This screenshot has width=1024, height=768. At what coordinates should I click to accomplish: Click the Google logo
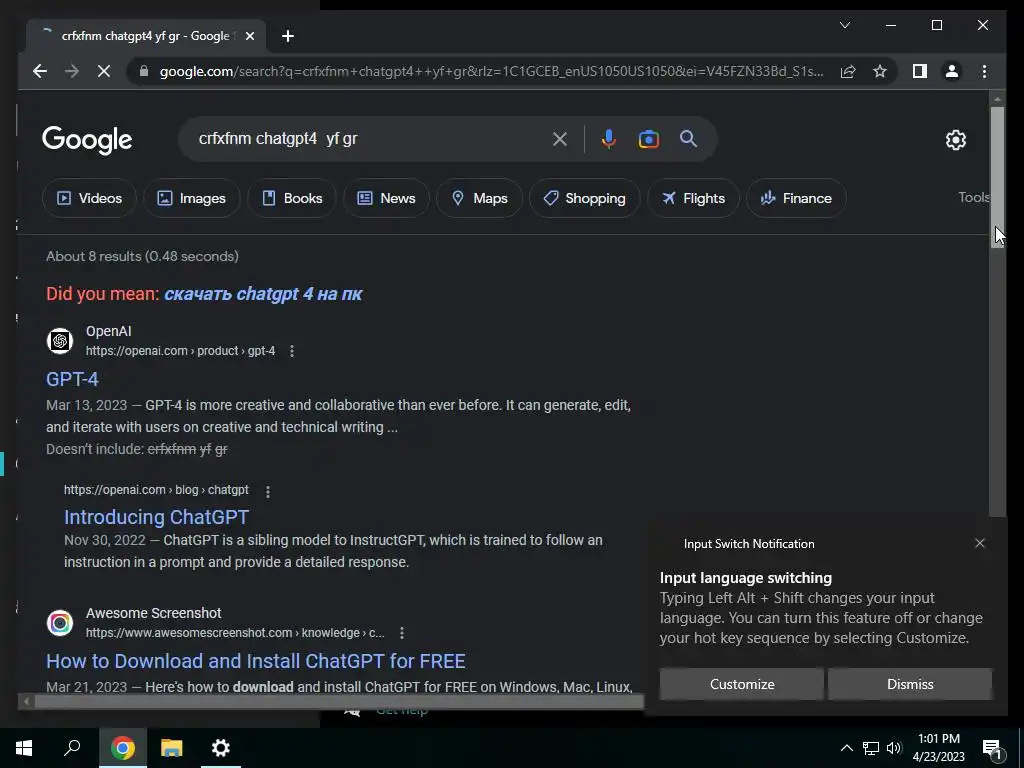point(87,140)
